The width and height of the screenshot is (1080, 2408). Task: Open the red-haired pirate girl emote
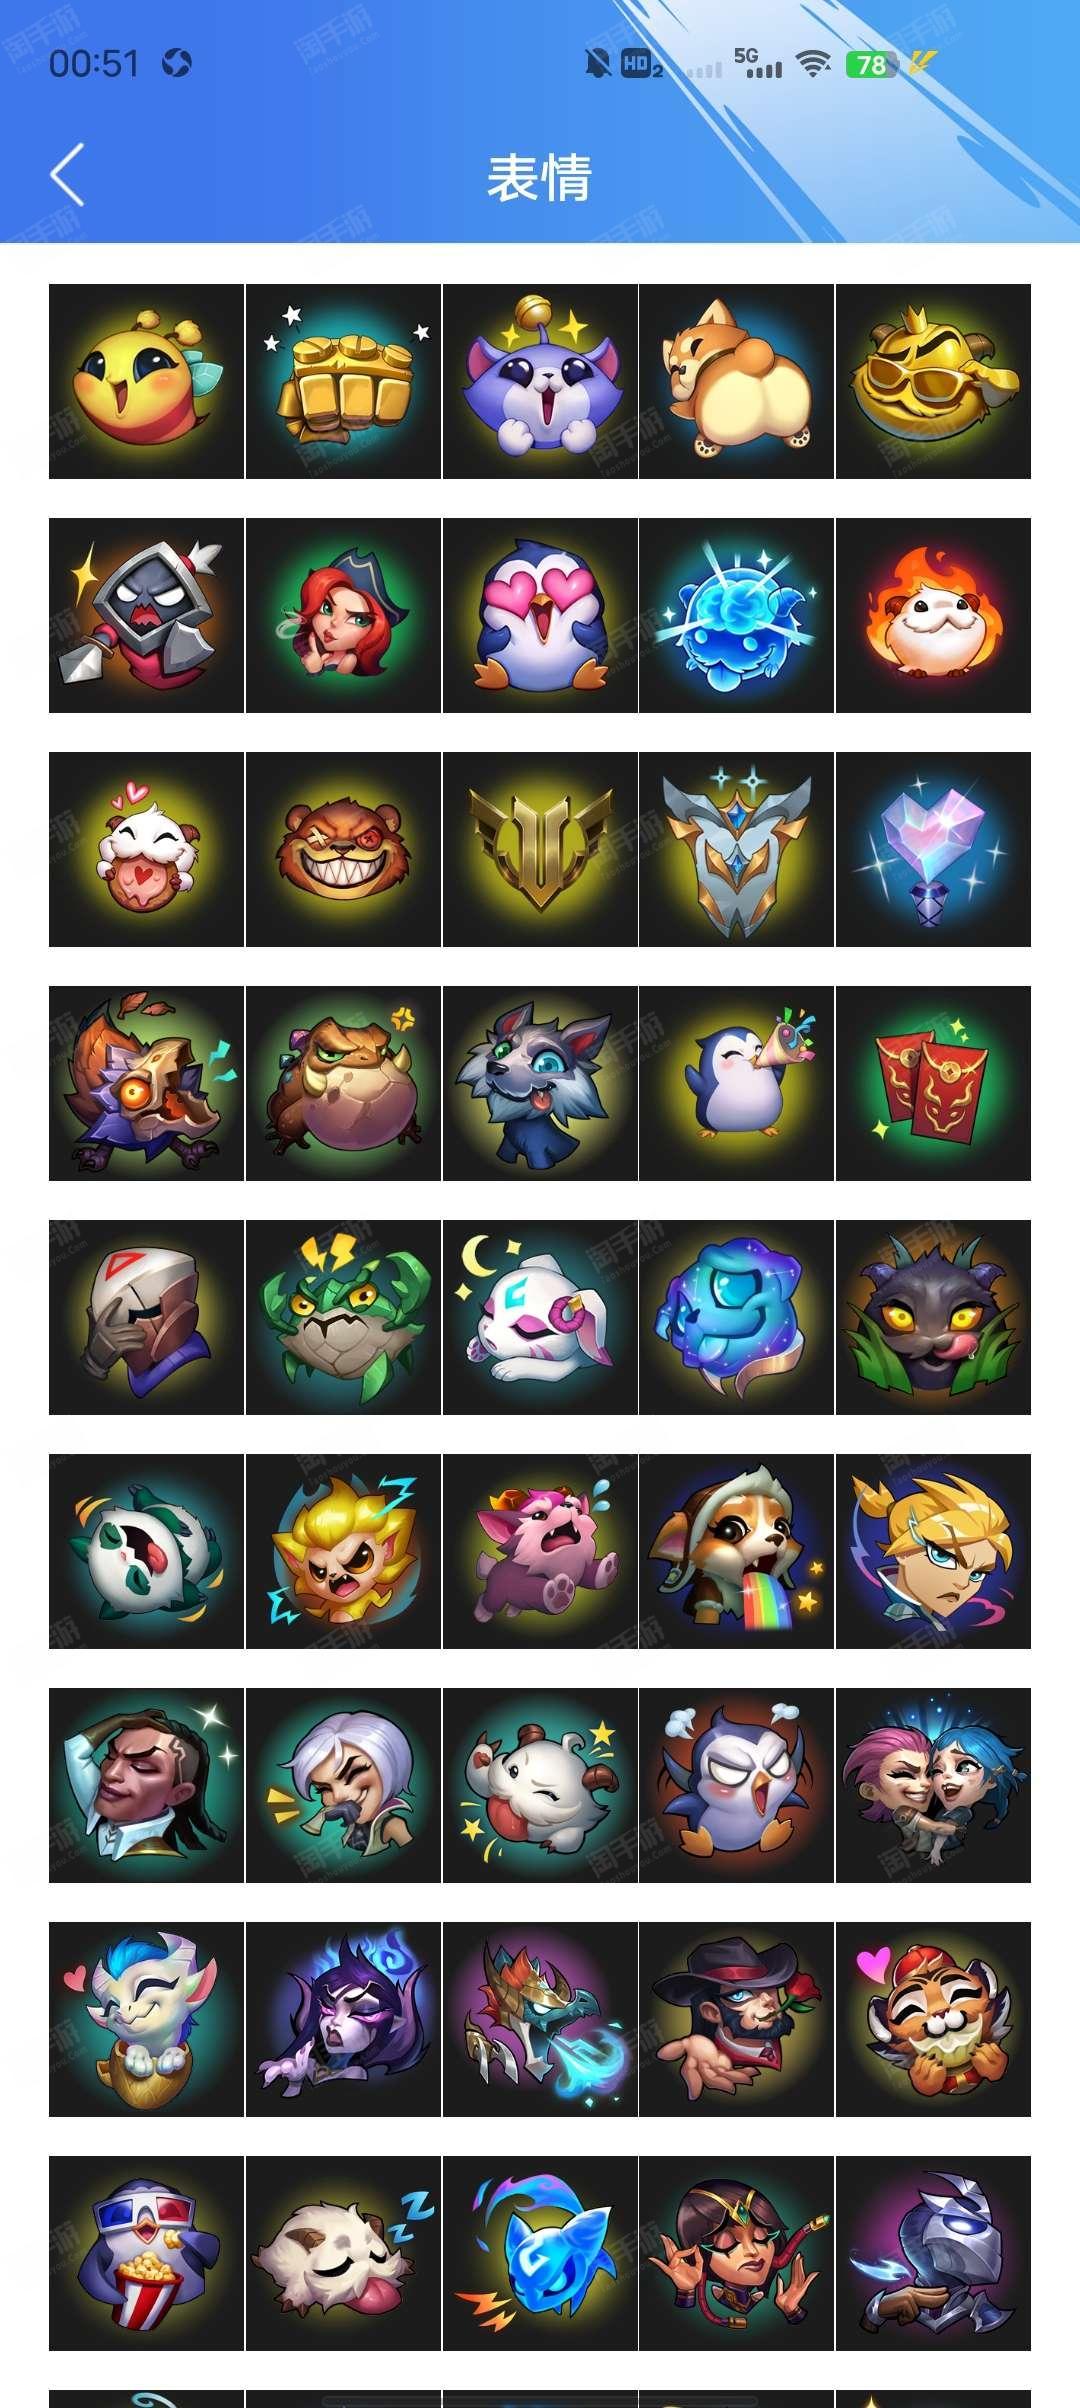tap(343, 615)
